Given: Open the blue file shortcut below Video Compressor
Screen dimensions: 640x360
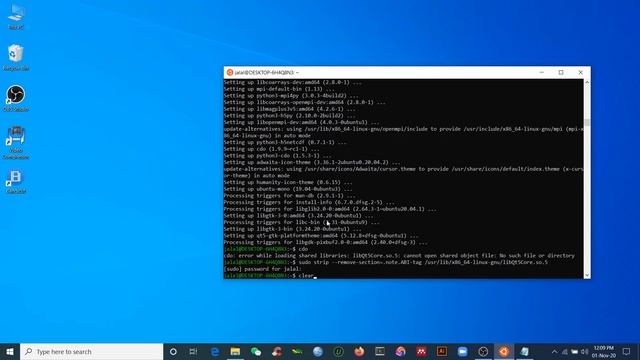Looking at the screenshot, I should tap(16, 182).
